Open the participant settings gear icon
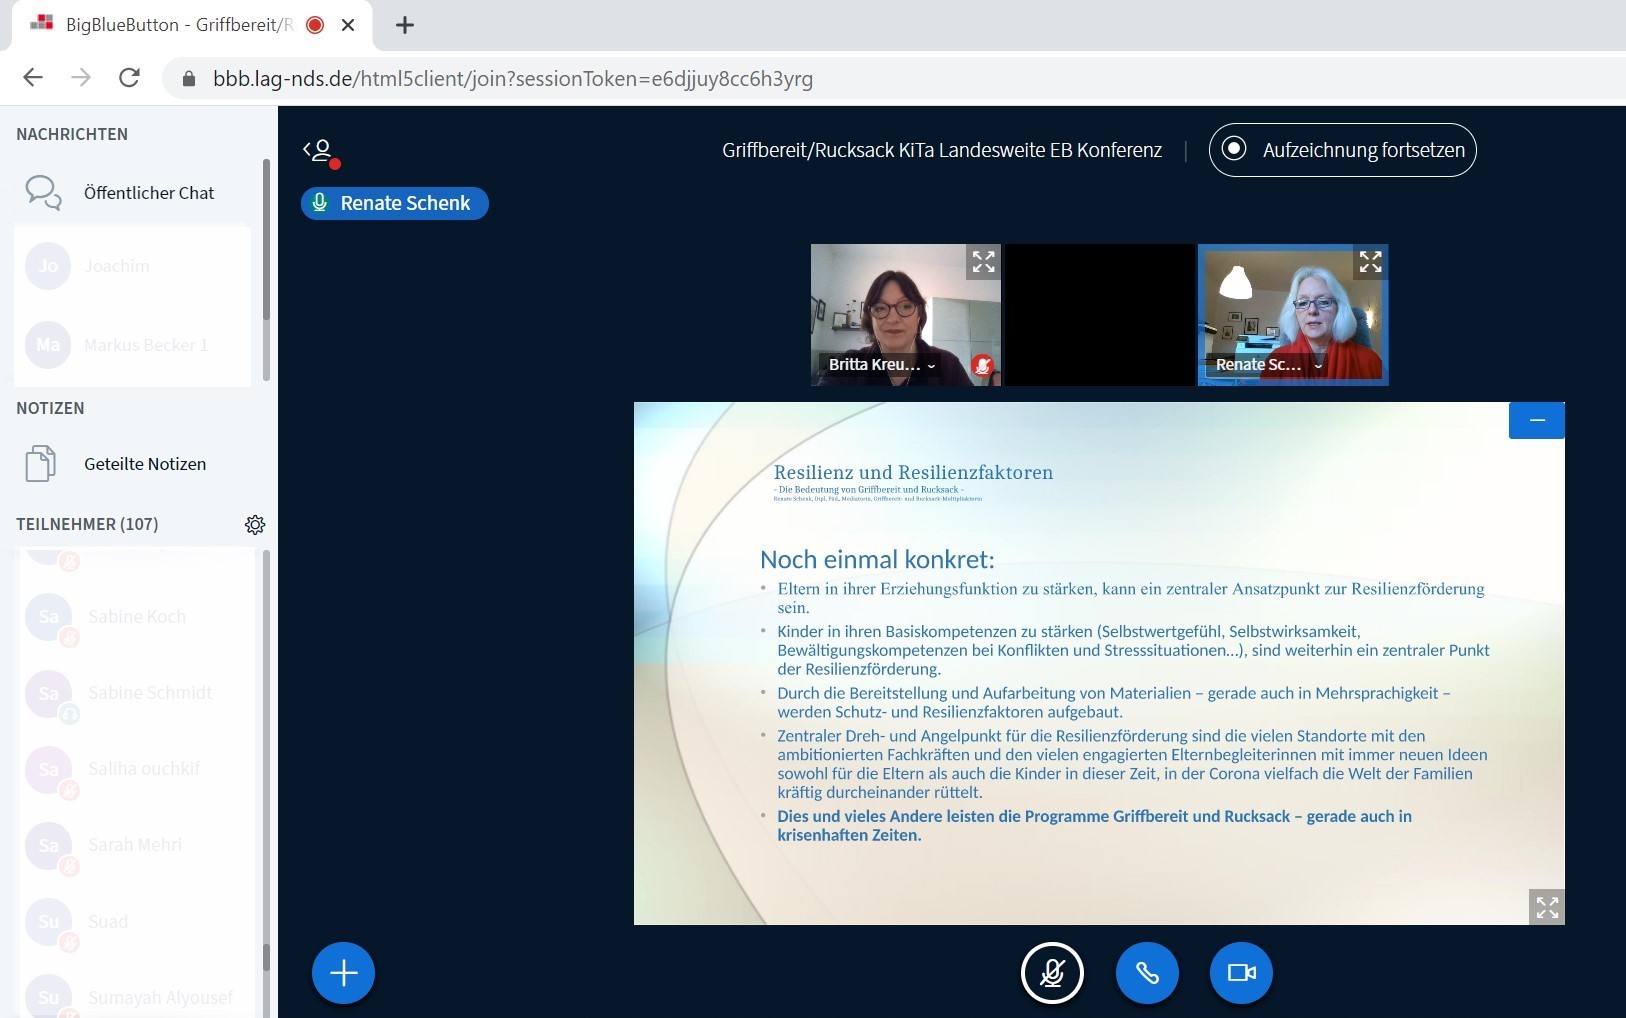The height and width of the screenshot is (1018, 1626). tap(255, 525)
